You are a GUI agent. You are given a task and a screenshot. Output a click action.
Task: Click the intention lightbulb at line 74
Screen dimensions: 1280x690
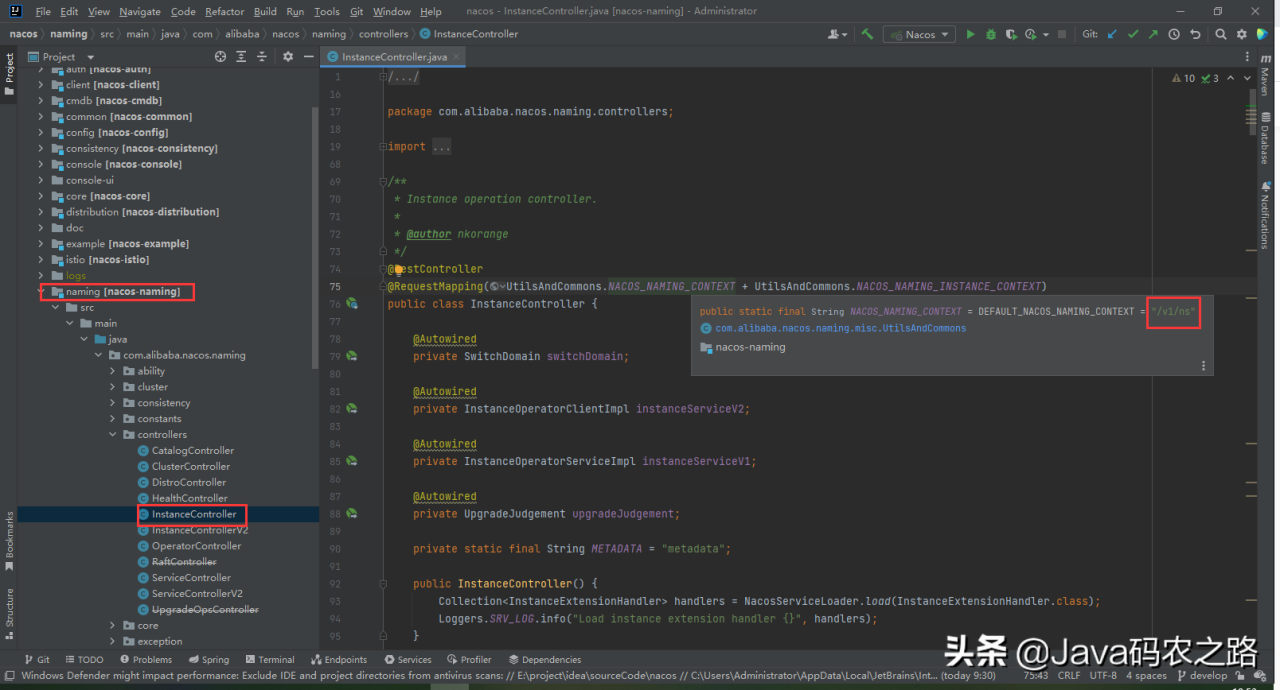pyautogui.click(x=398, y=269)
